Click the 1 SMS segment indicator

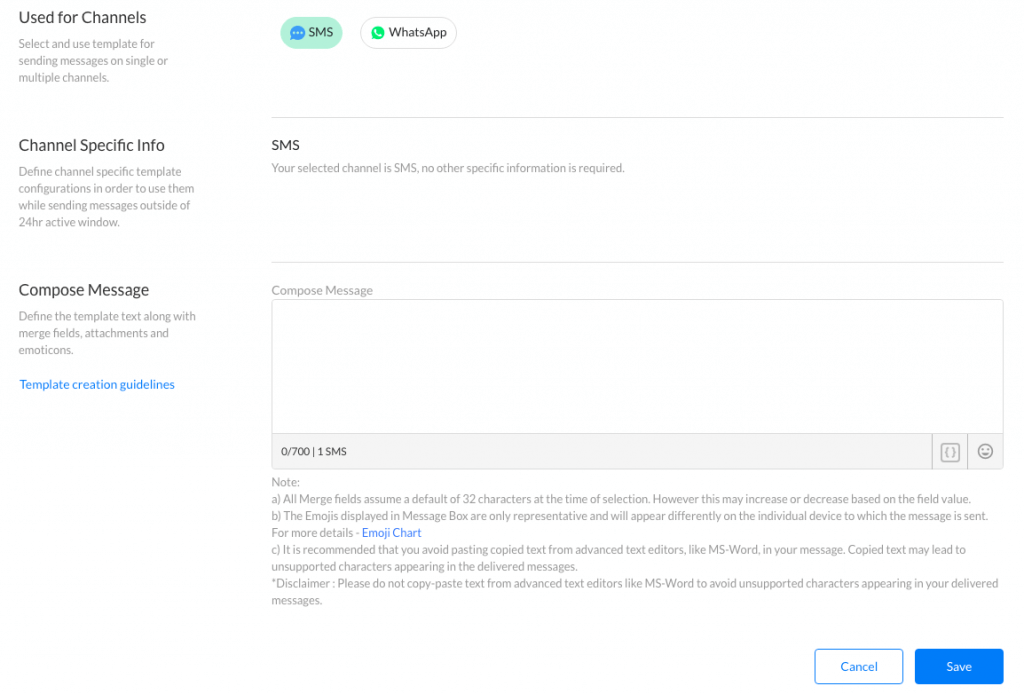[330, 451]
